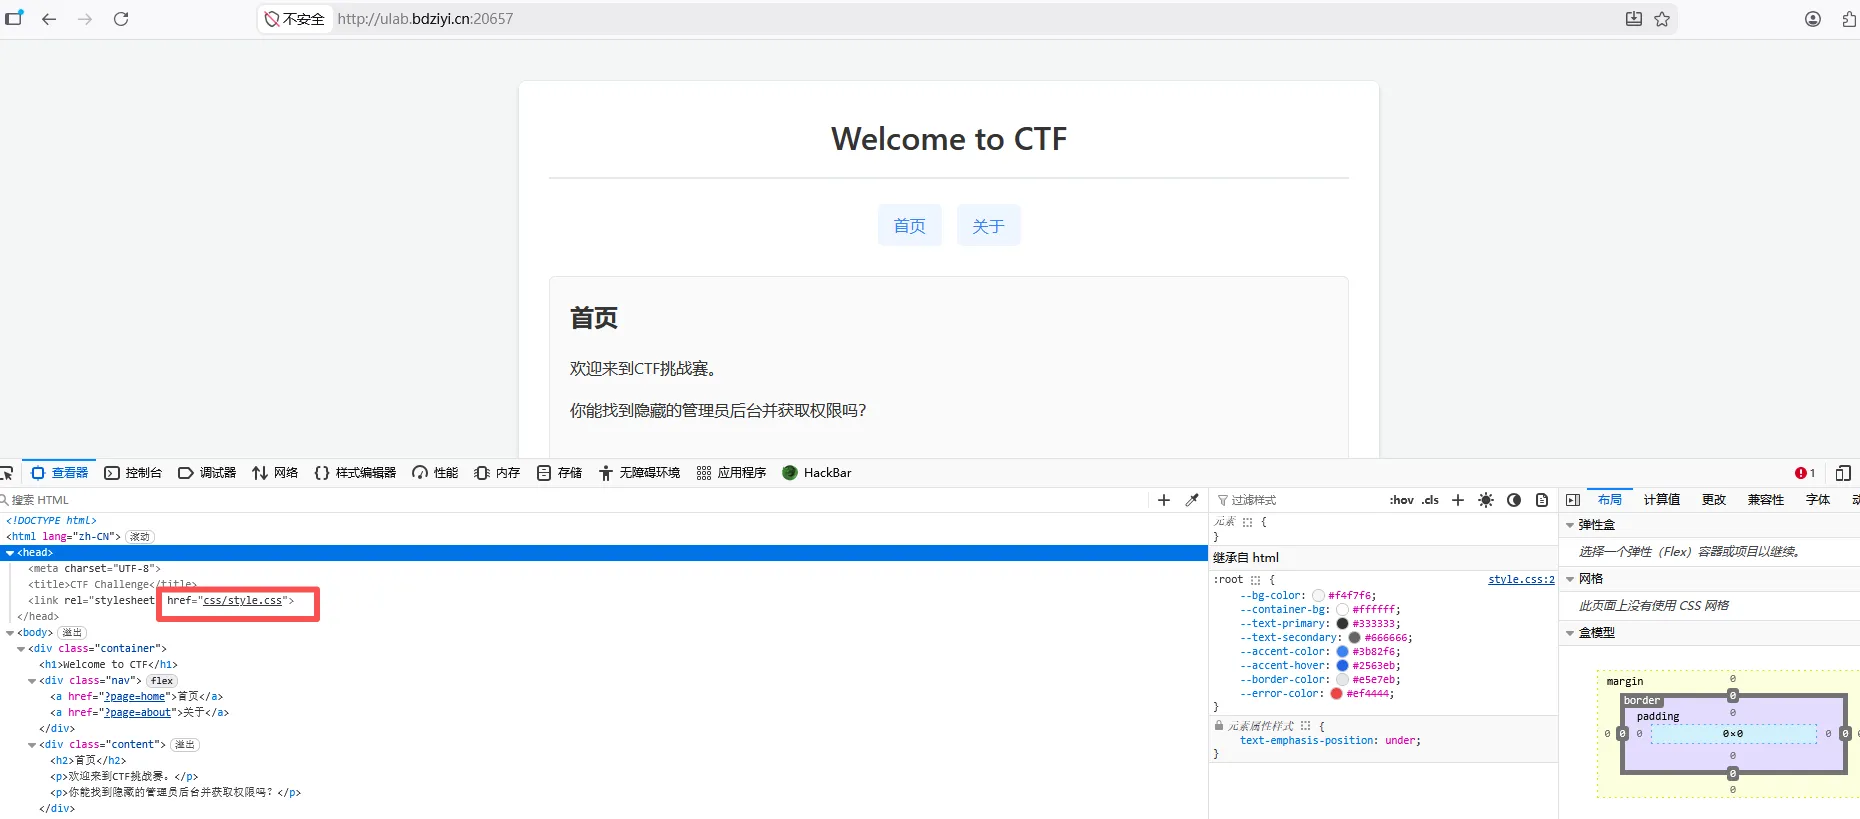The height and width of the screenshot is (819, 1860).
Task: Open color picker for --text-primary swatch
Action: point(1342,624)
